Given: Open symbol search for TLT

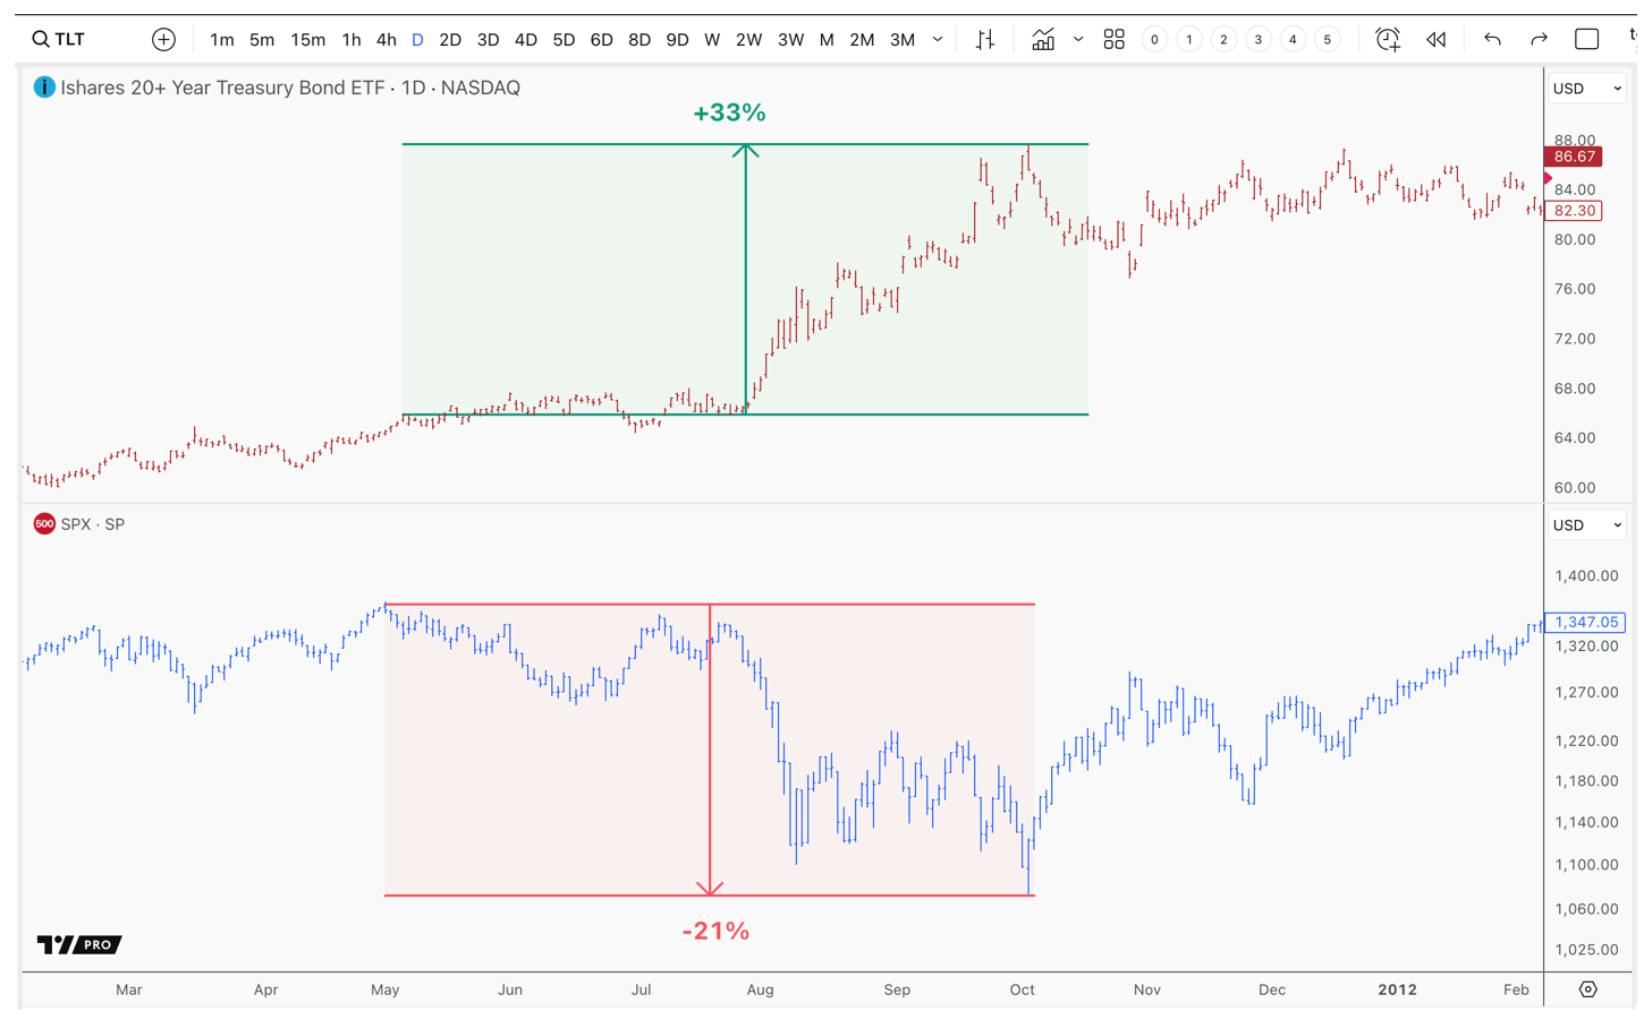Looking at the screenshot, I should pyautogui.click(x=58, y=39).
